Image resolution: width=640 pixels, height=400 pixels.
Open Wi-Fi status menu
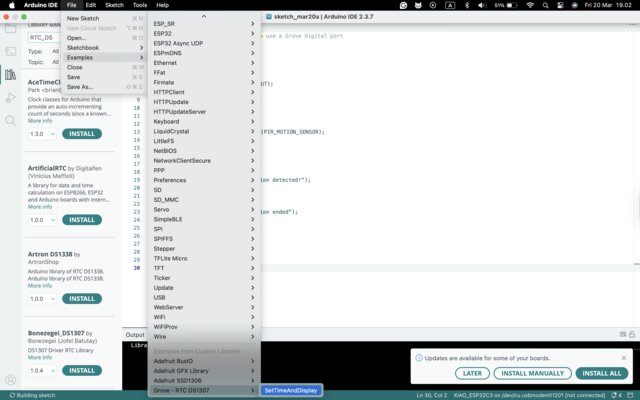tap(530, 5)
